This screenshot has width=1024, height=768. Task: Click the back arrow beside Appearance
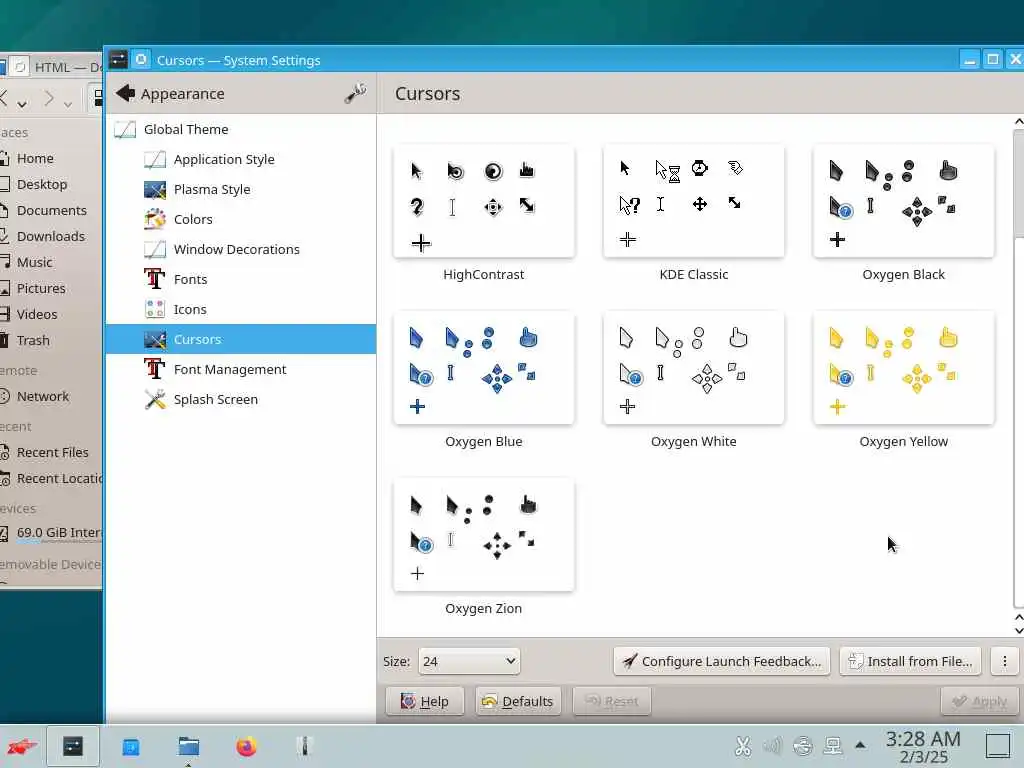point(125,93)
